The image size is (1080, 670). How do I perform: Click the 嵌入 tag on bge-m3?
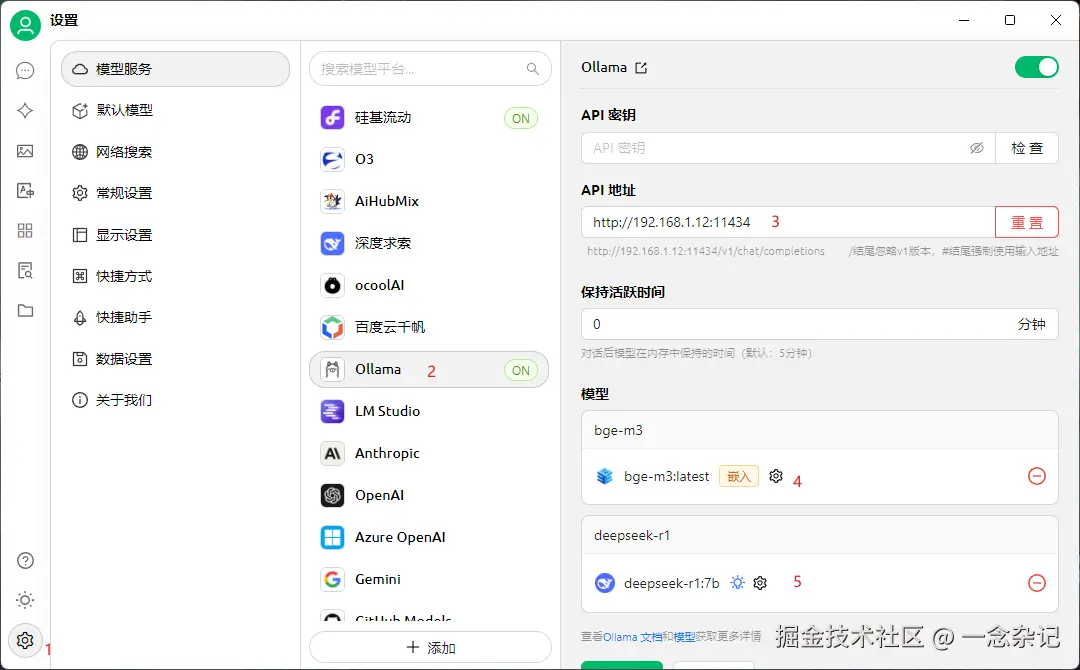(x=739, y=477)
